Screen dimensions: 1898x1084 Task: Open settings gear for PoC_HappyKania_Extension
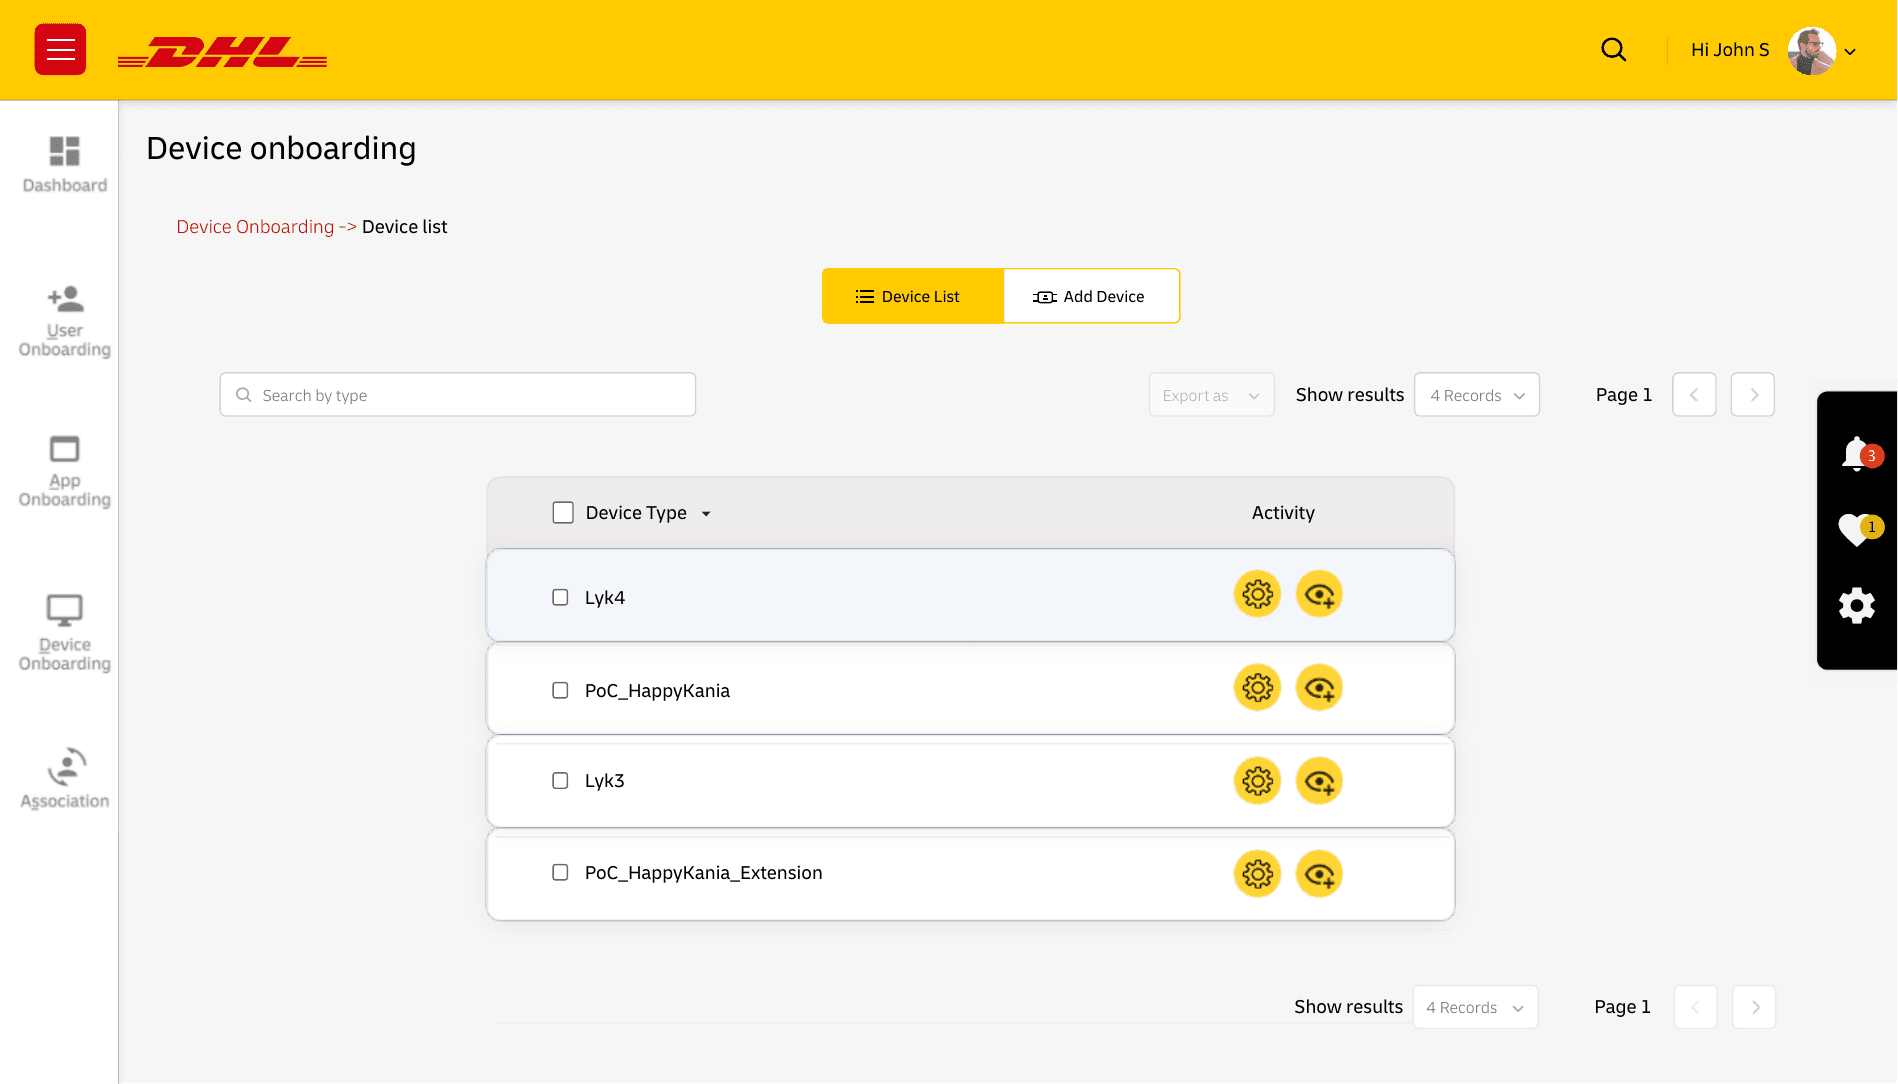(1257, 874)
